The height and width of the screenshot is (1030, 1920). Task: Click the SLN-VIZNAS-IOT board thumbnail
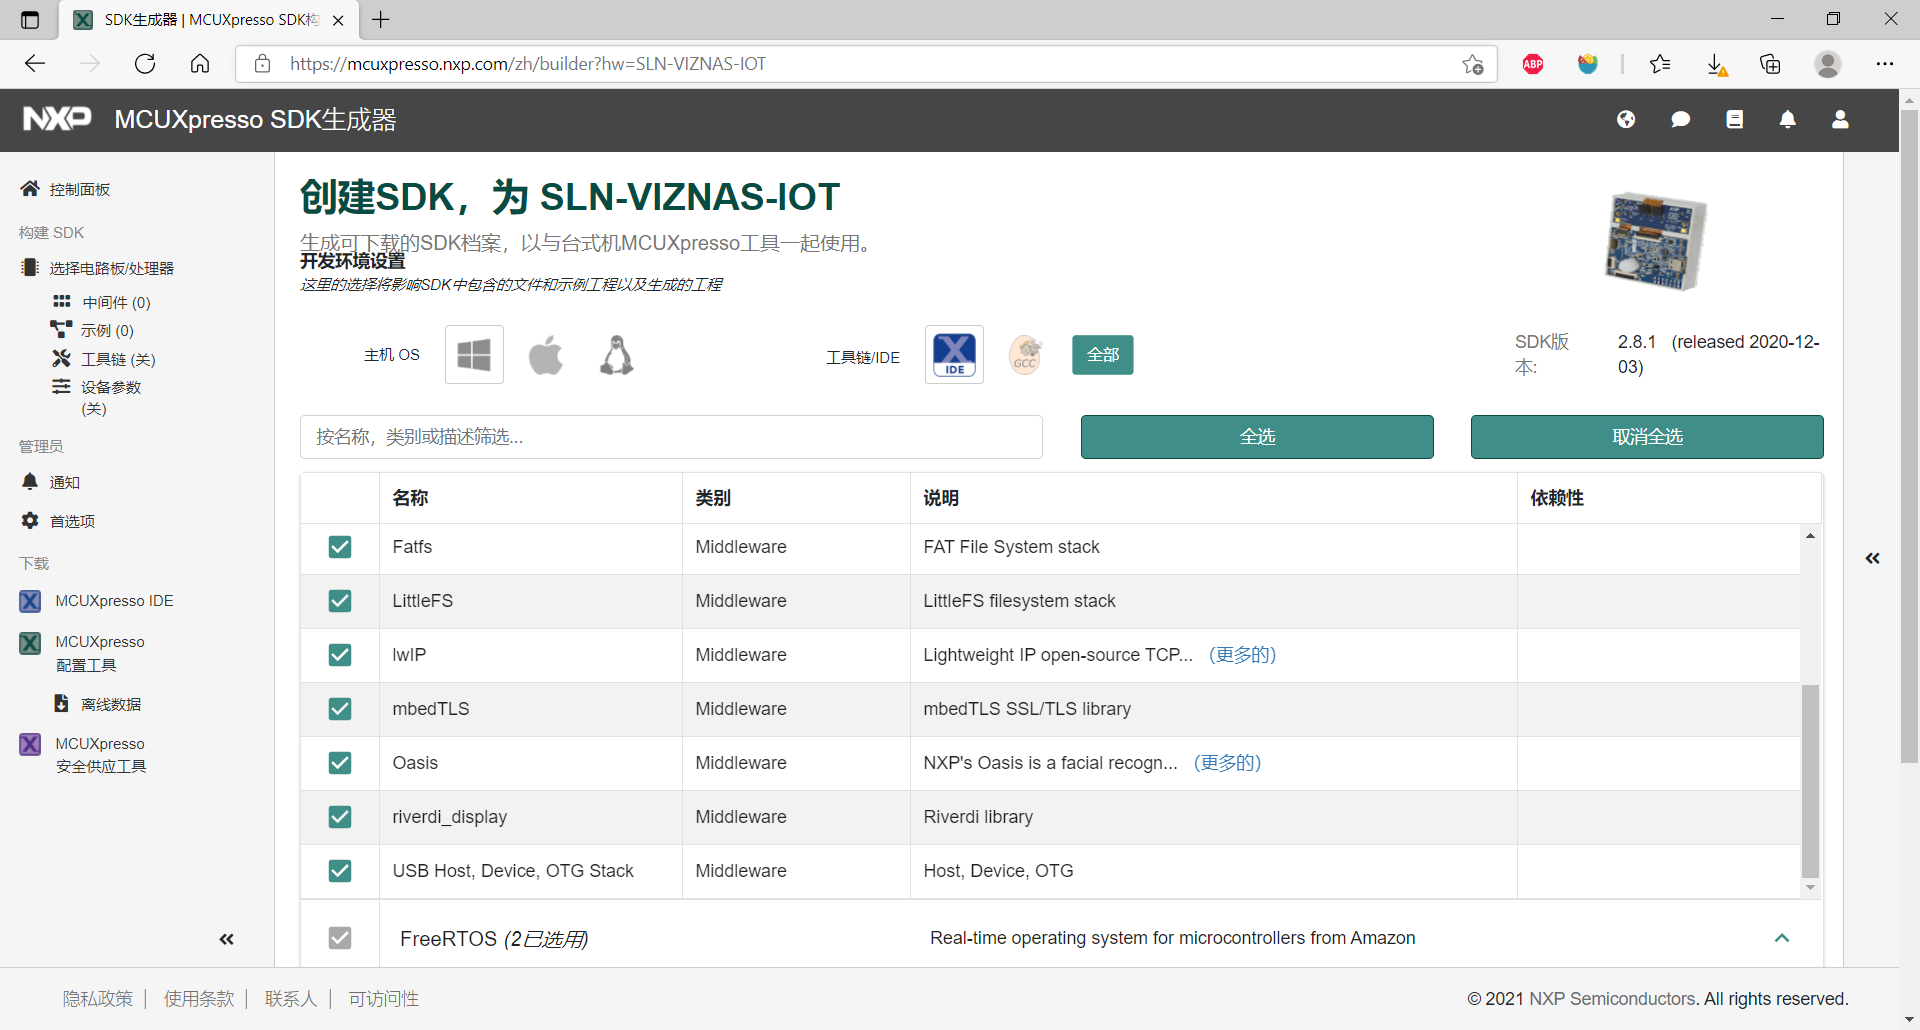[x=1655, y=241]
